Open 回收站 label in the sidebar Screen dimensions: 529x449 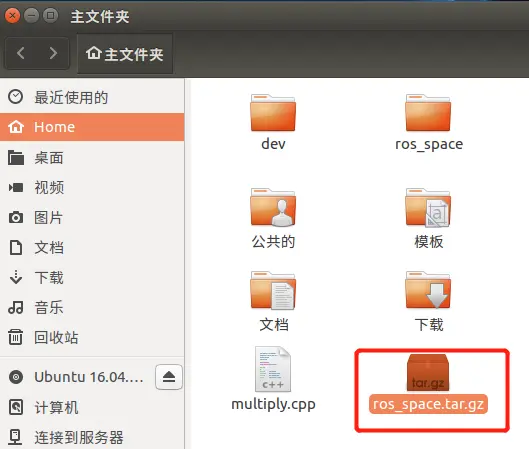pyautogui.click(x=56, y=337)
